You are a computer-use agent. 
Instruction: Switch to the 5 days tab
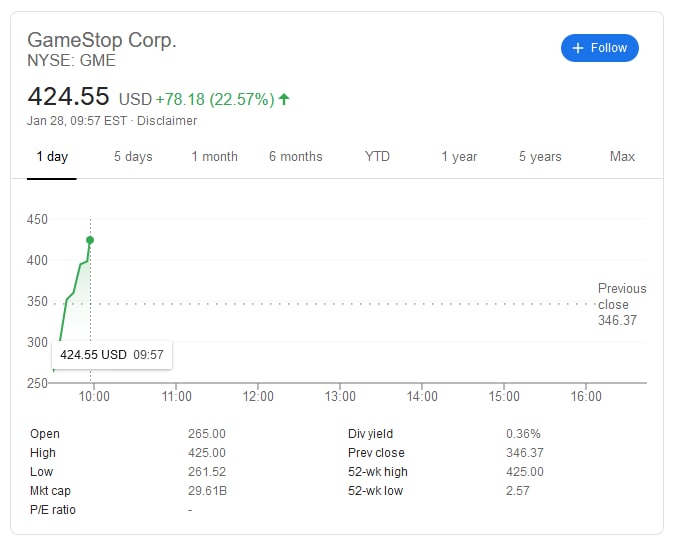click(133, 157)
